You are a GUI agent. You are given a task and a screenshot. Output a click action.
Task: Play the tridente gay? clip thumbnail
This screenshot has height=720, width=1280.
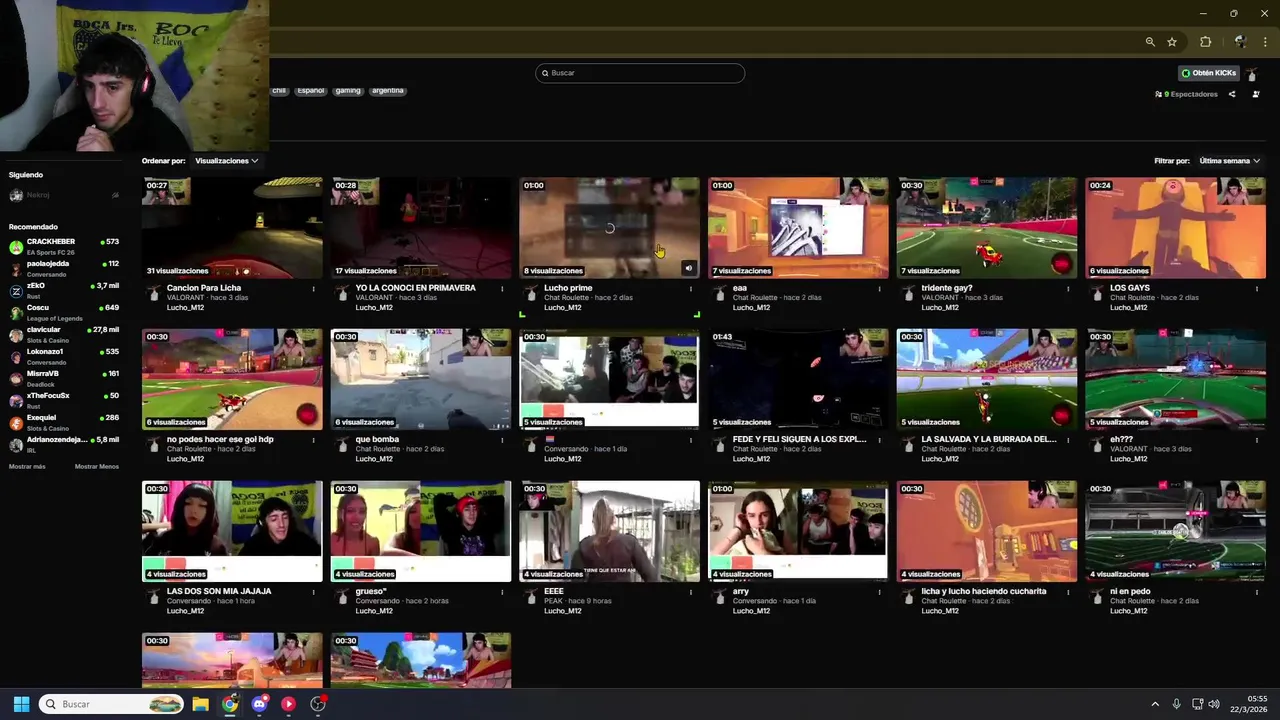point(987,228)
